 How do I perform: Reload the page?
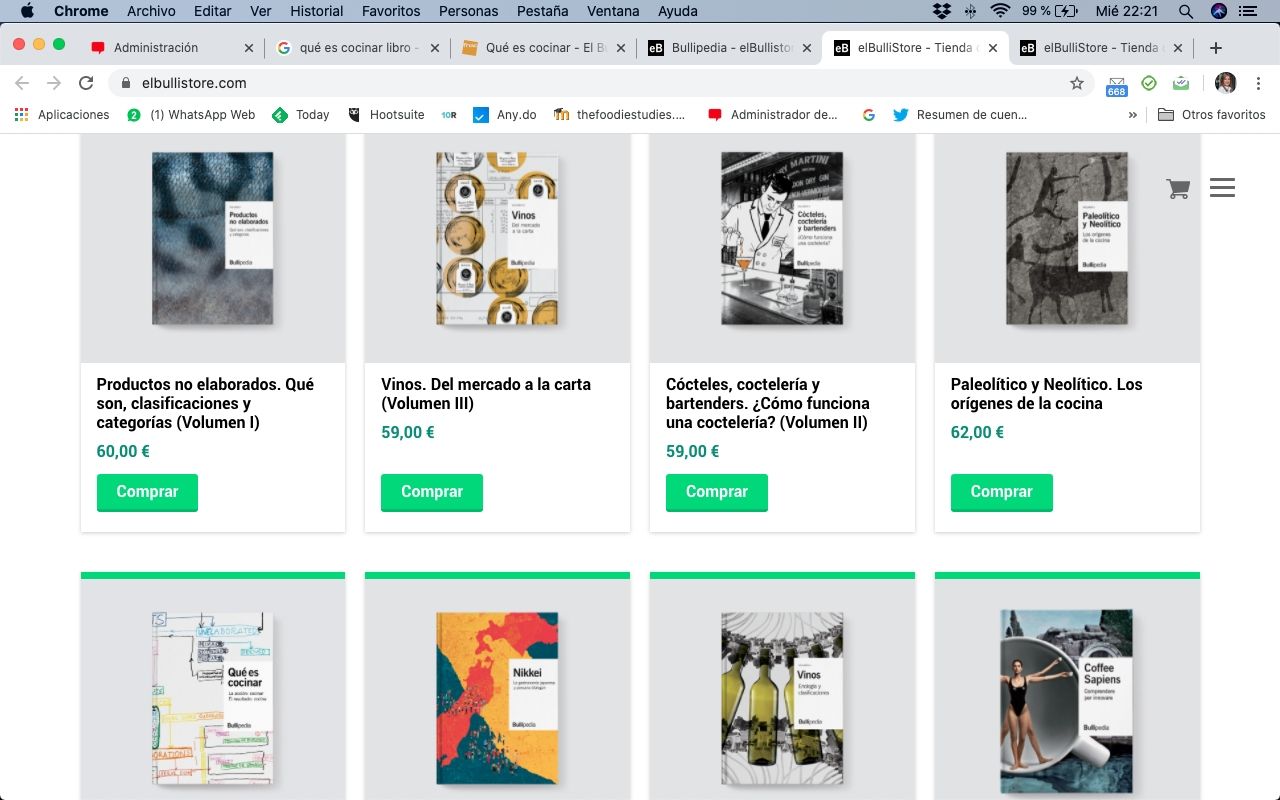click(86, 83)
